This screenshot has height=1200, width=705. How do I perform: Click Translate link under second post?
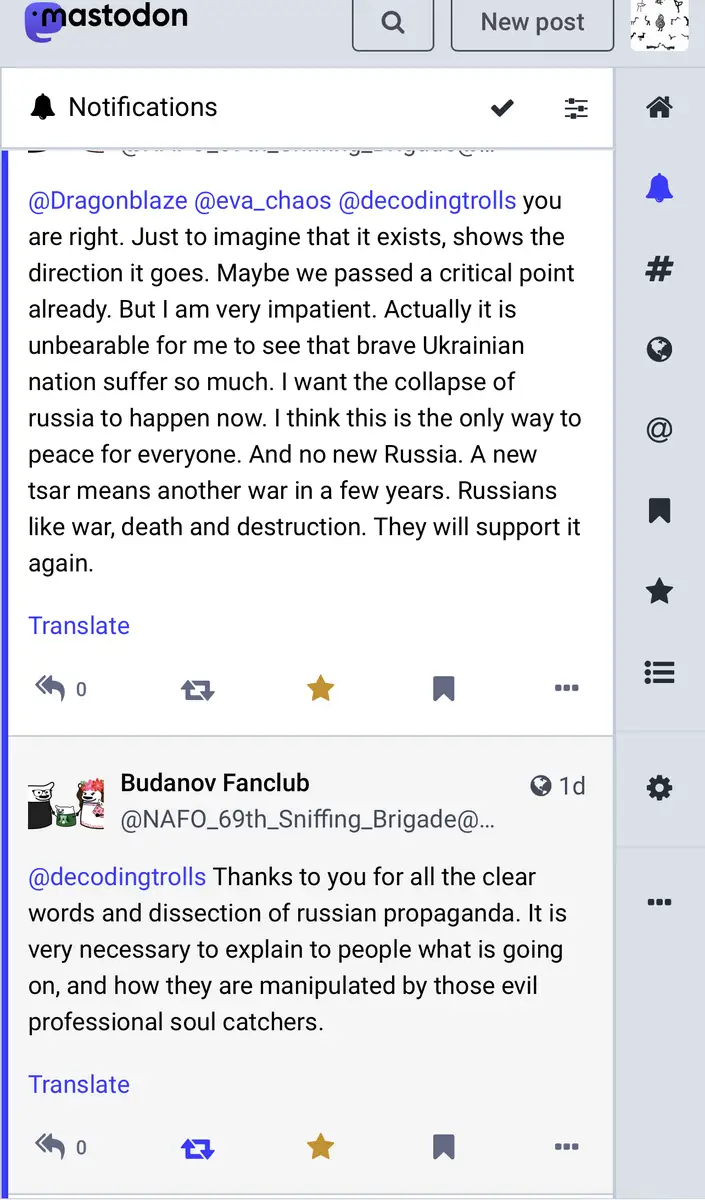click(79, 1084)
